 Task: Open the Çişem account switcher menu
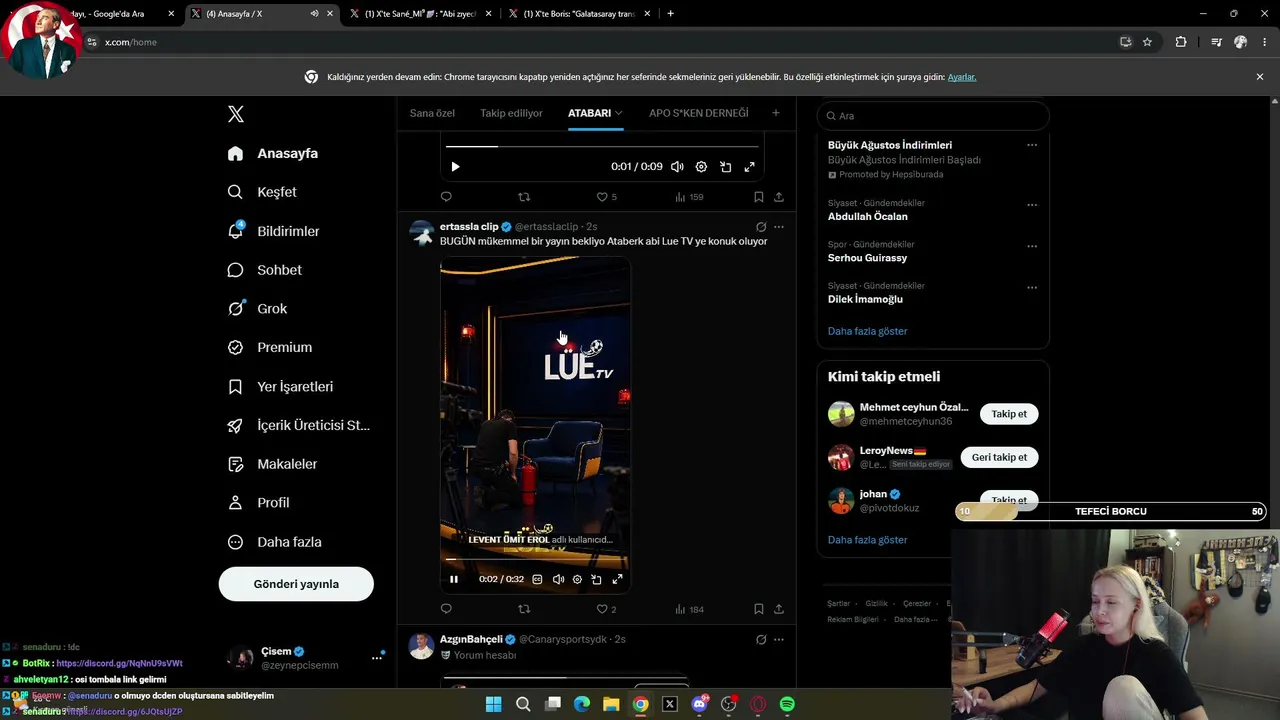378,657
